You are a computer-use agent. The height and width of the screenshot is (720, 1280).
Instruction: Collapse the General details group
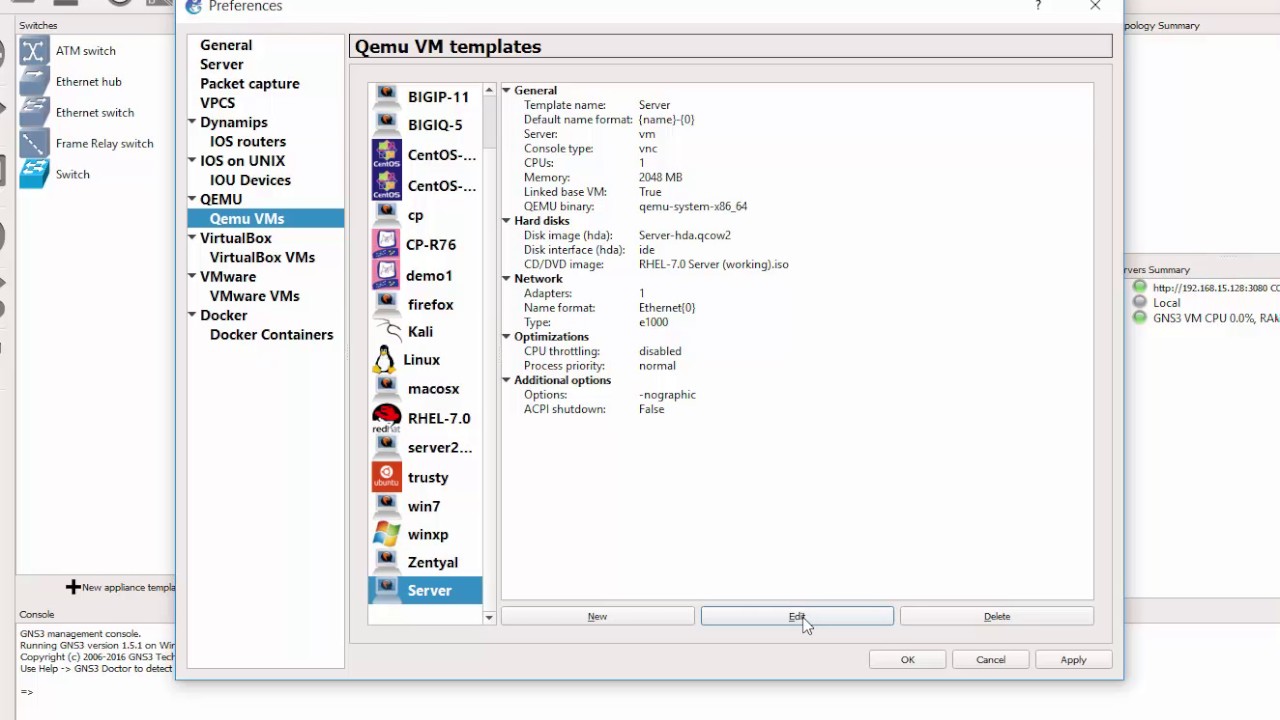click(507, 91)
